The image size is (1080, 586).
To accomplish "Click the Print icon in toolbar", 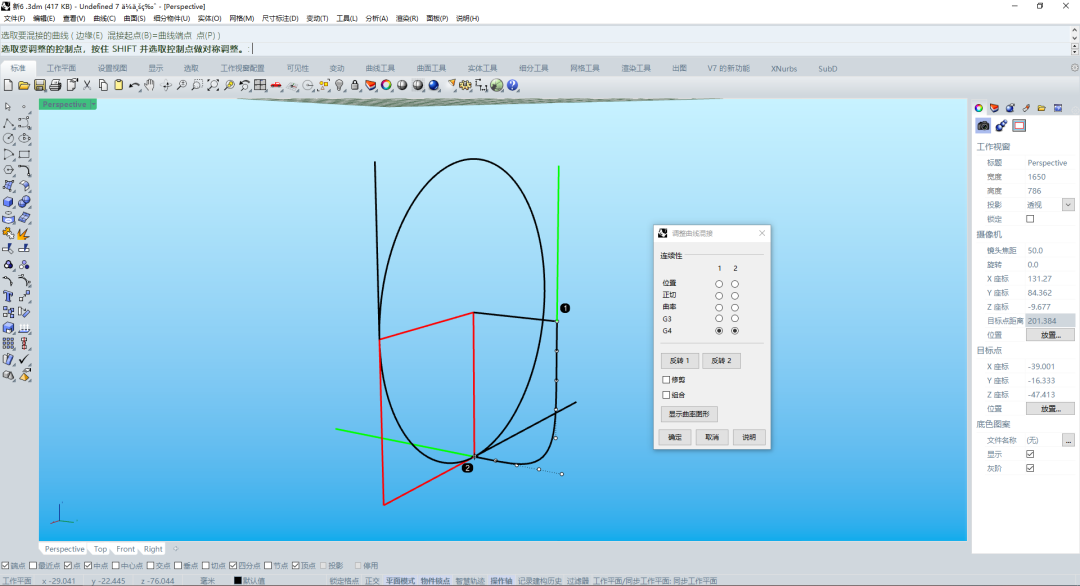I will (x=56, y=85).
